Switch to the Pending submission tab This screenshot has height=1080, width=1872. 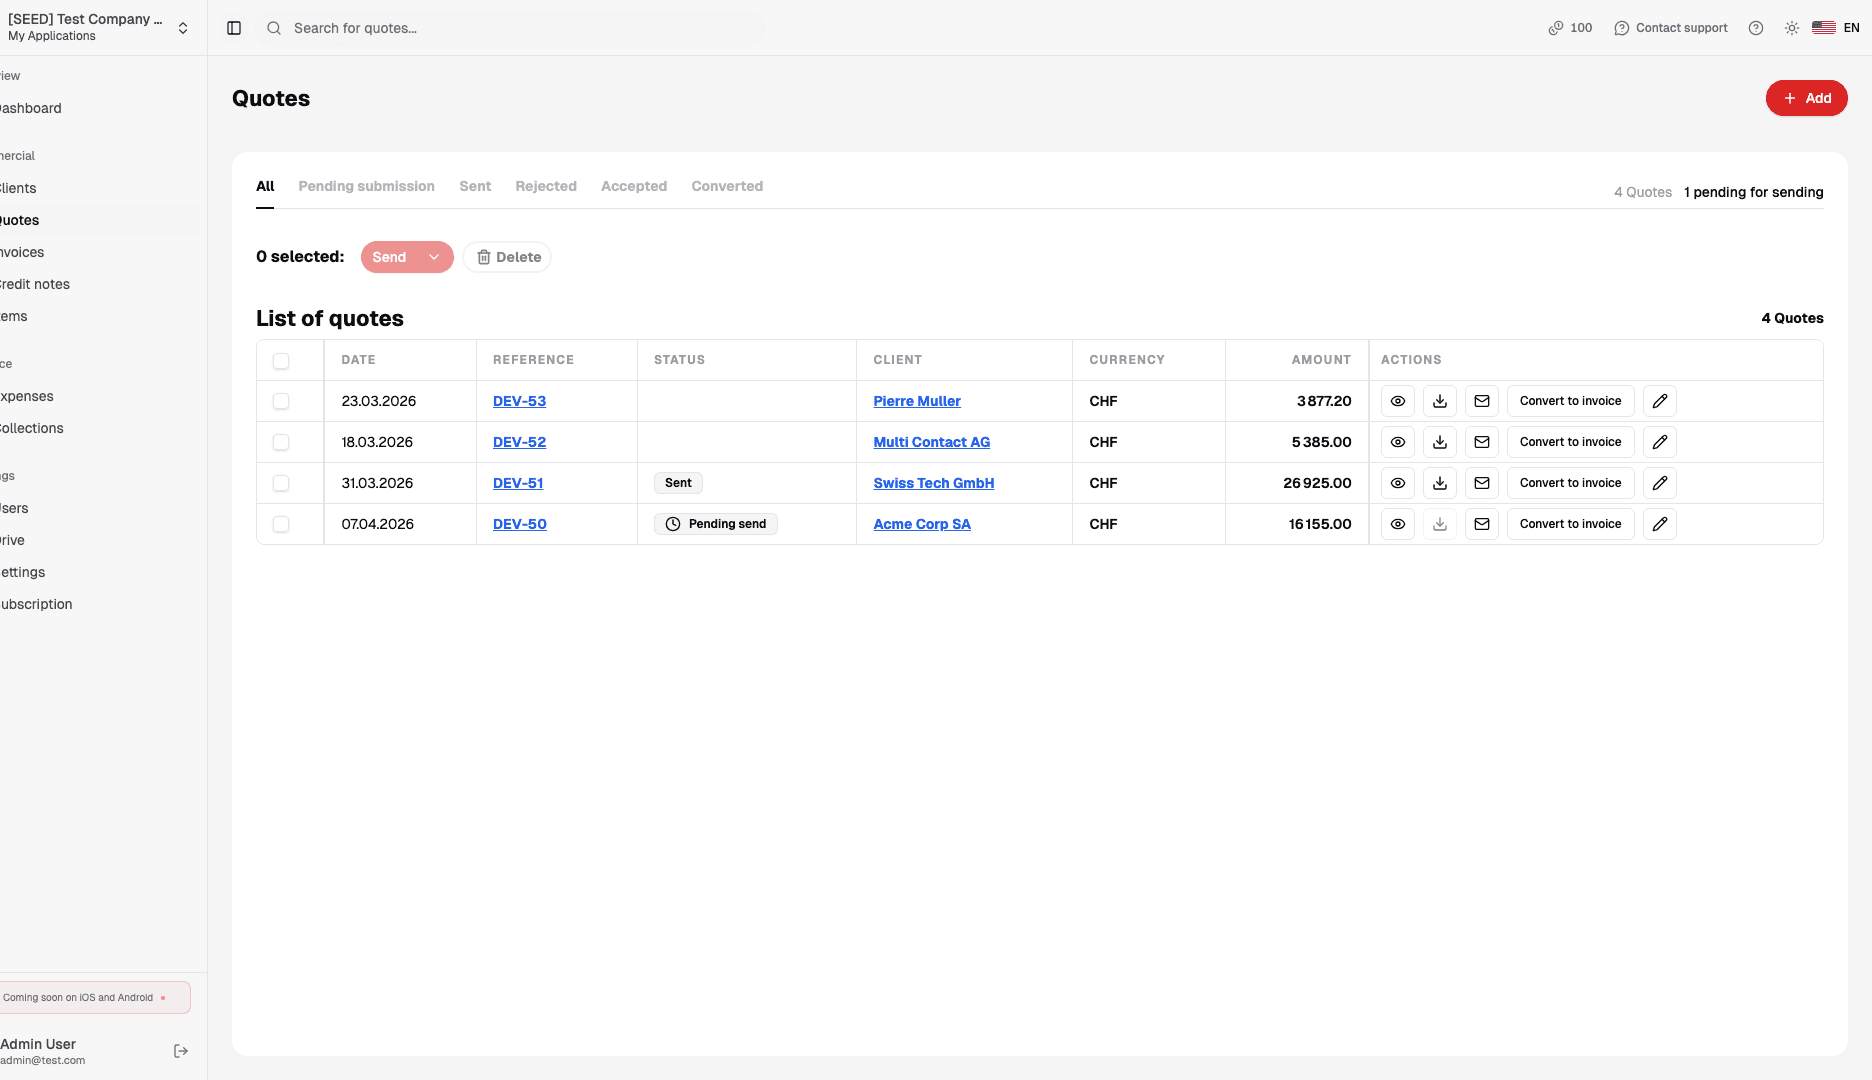coord(365,186)
